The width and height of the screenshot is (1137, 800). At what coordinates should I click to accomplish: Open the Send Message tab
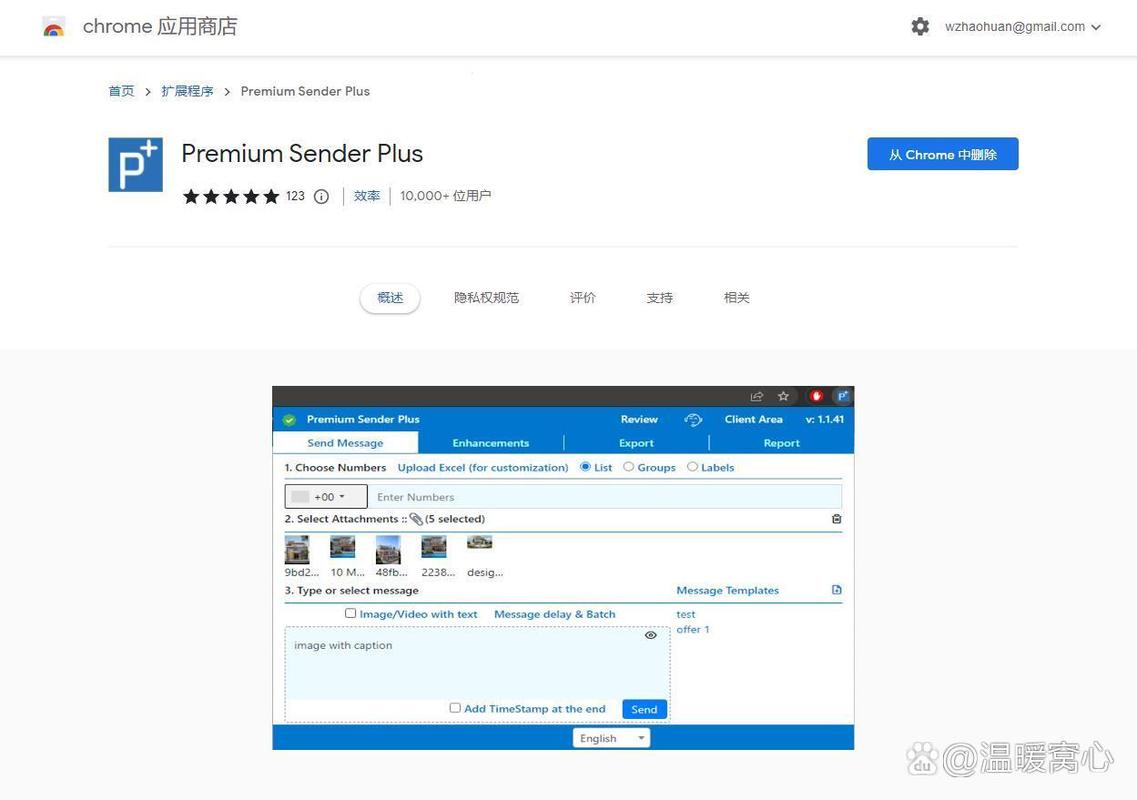coord(346,443)
